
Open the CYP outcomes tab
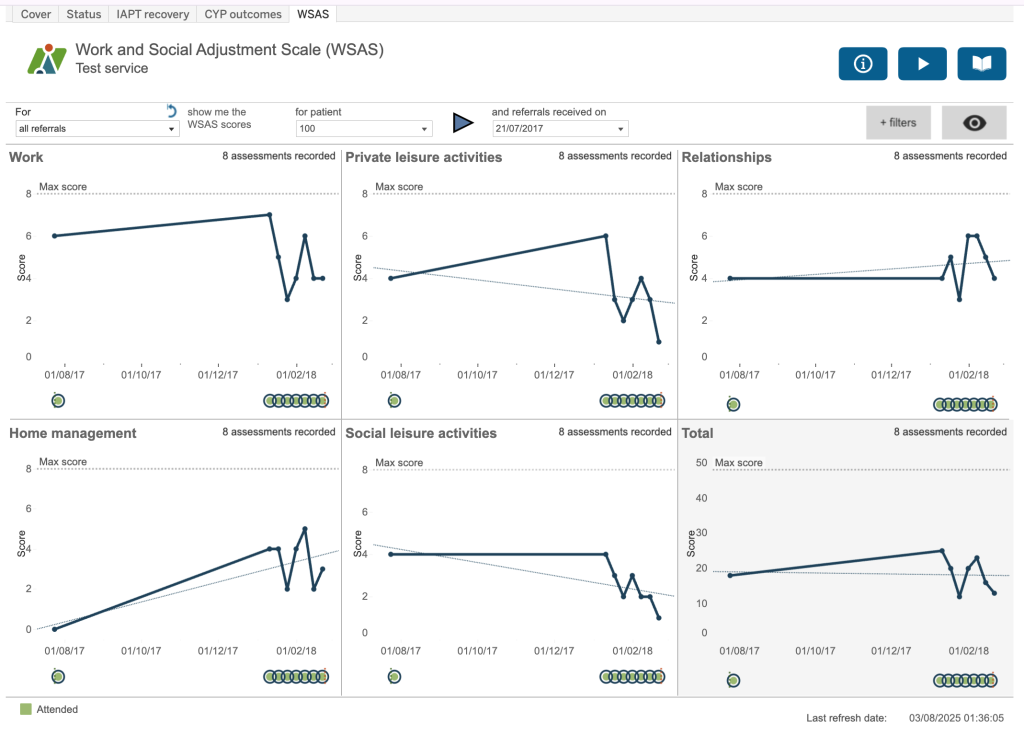[243, 14]
